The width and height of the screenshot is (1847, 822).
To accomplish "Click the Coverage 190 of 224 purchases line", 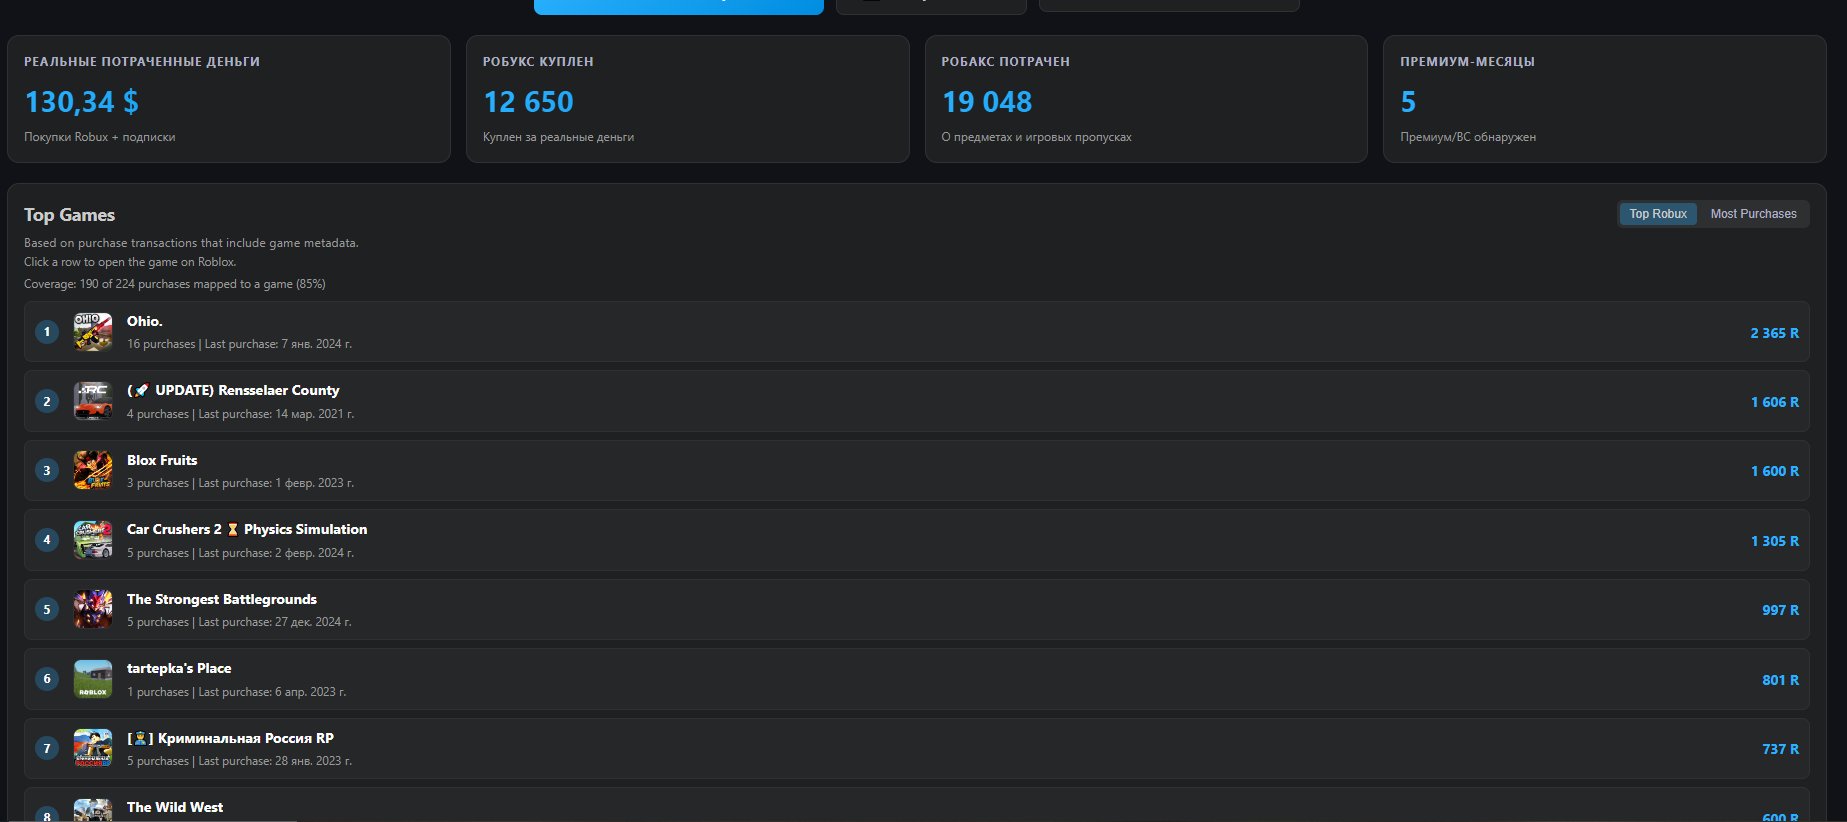I will pyautogui.click(x=175, y=284).
